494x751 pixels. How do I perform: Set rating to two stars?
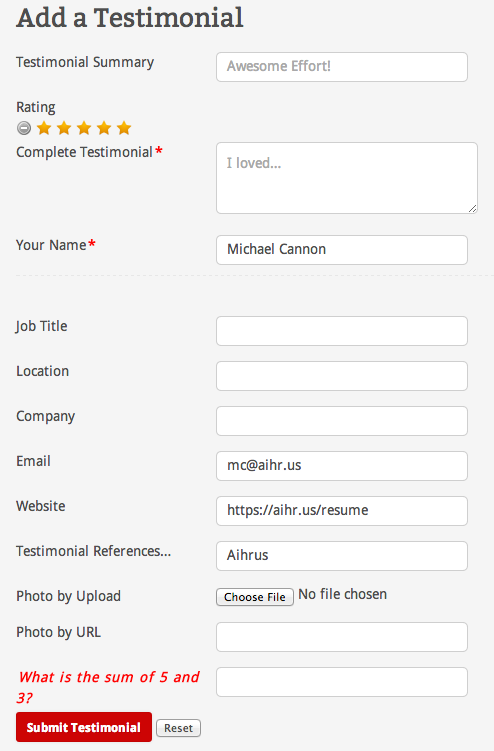coord(64,128)
